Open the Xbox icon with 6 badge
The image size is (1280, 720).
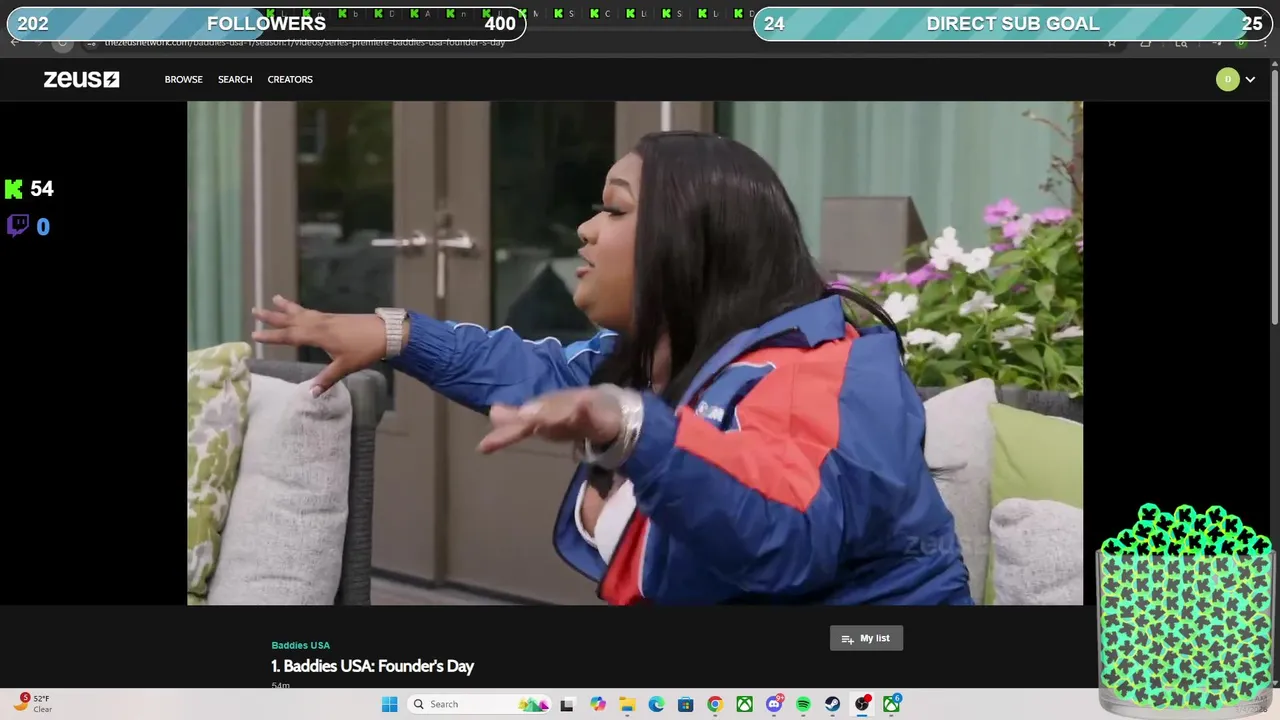(x=891, y=704)
